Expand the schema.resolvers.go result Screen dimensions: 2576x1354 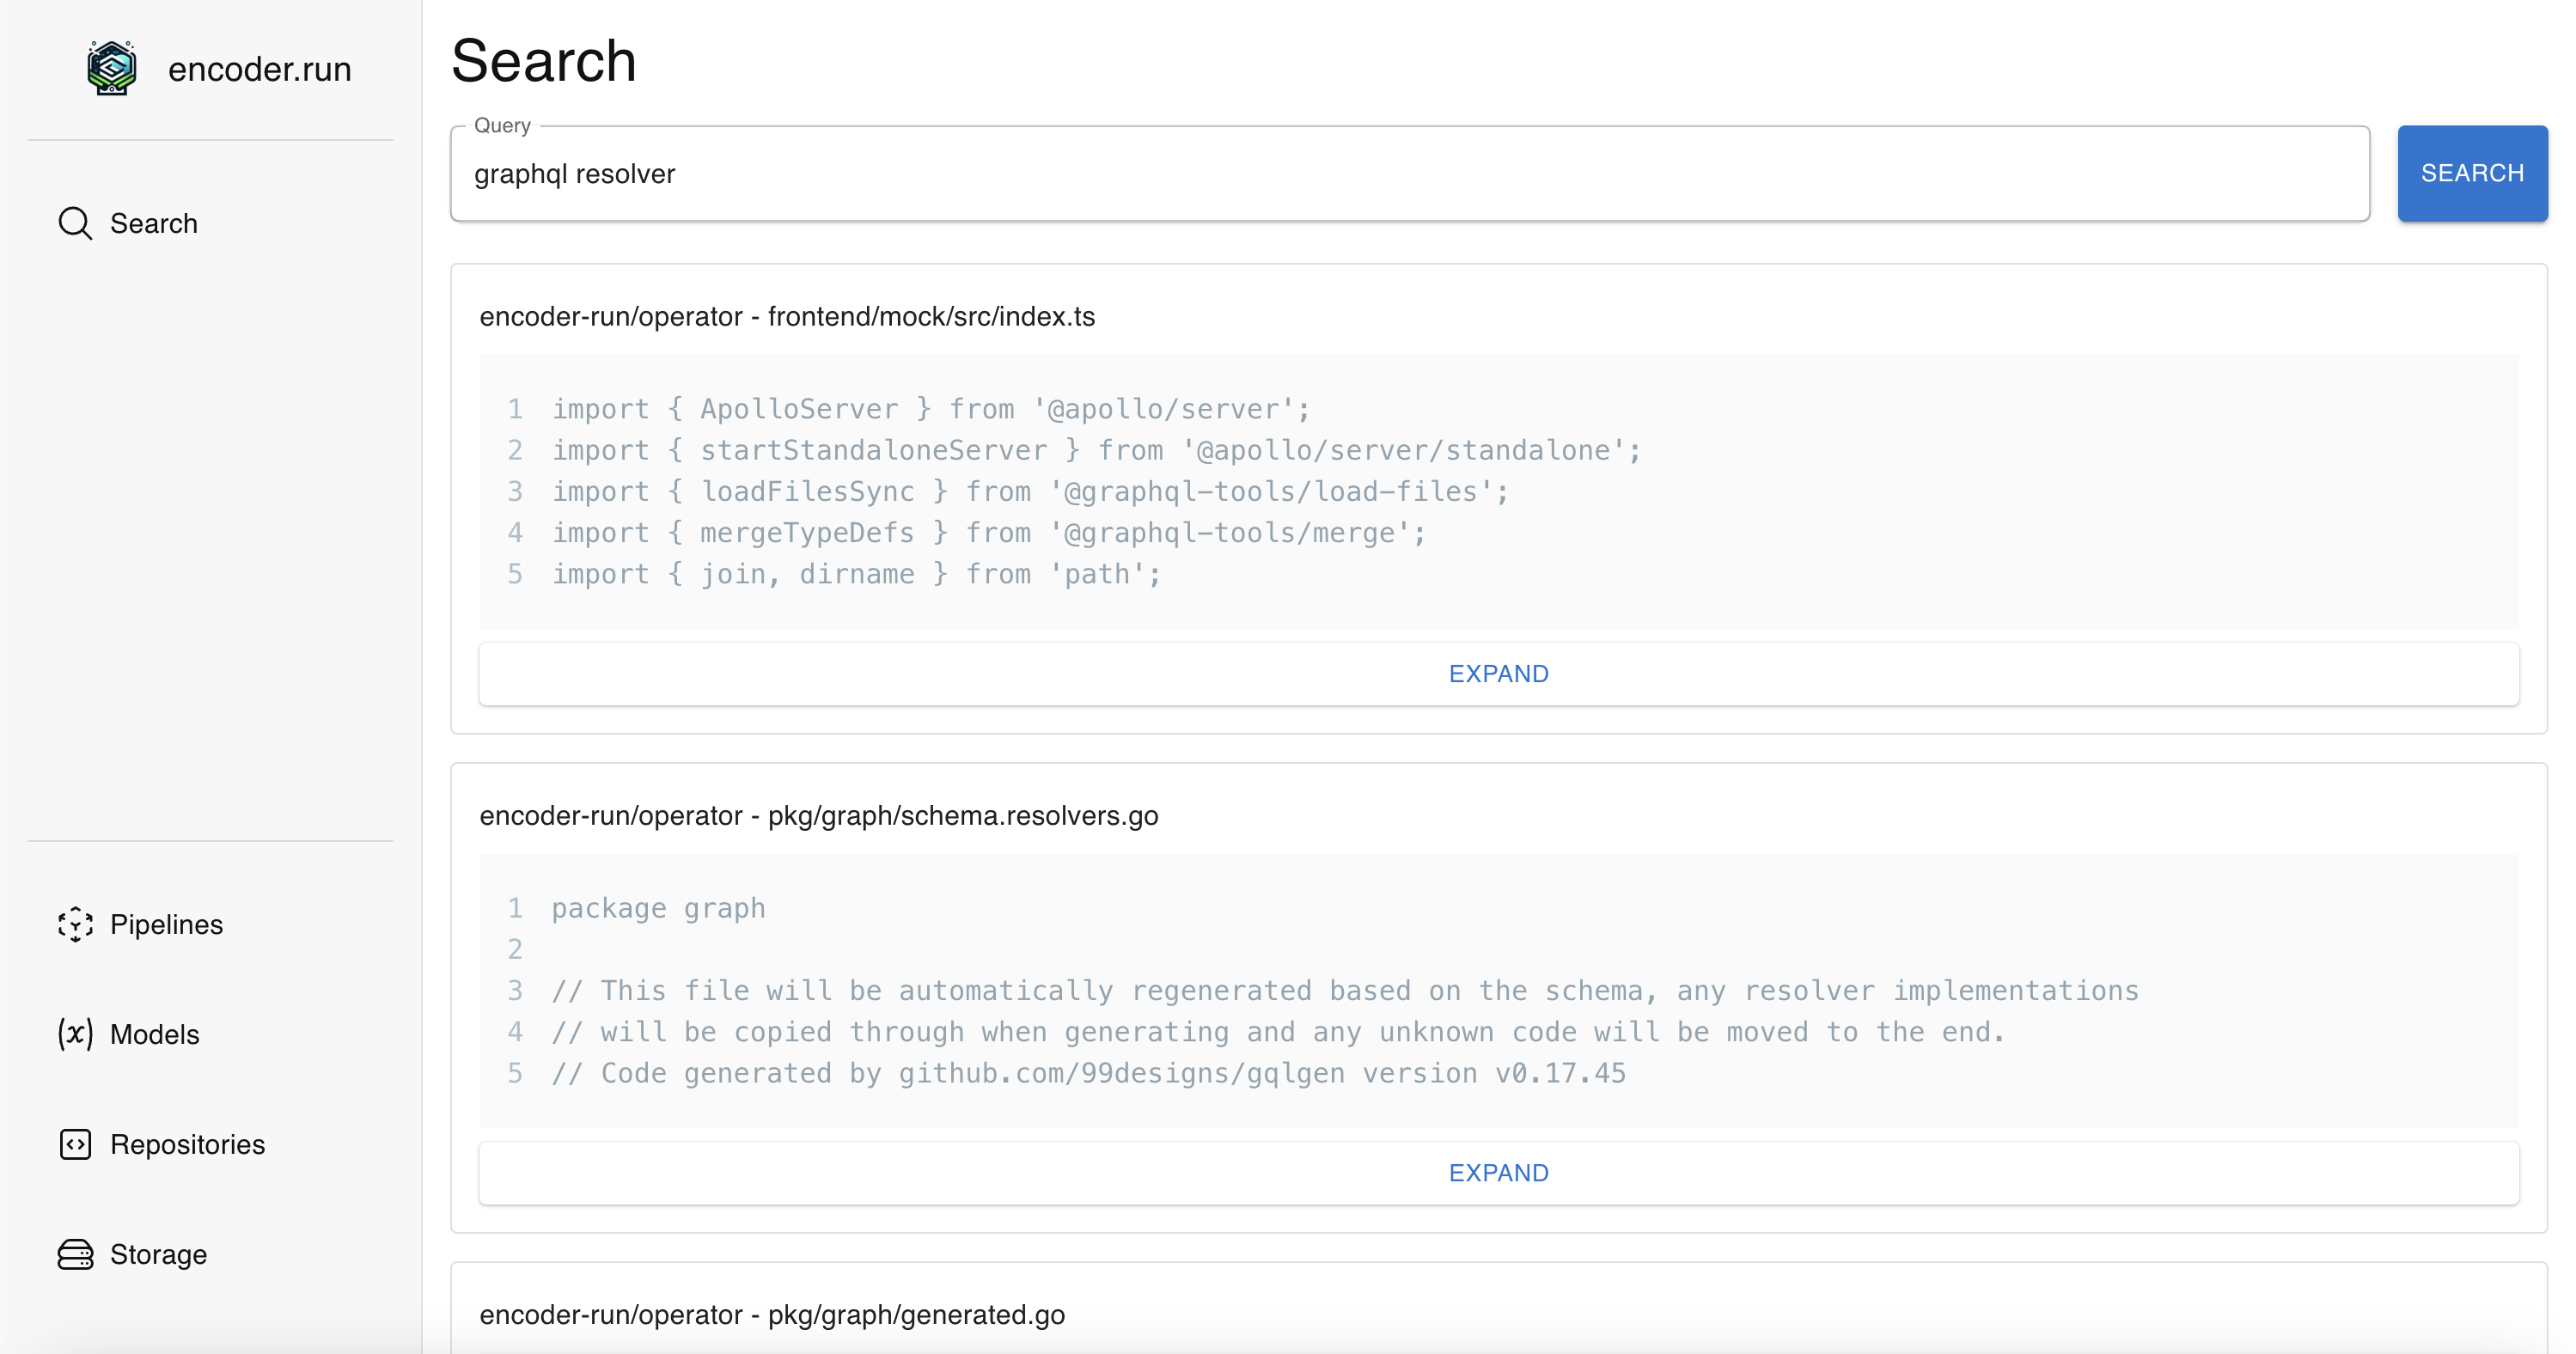[1498, 1173]
